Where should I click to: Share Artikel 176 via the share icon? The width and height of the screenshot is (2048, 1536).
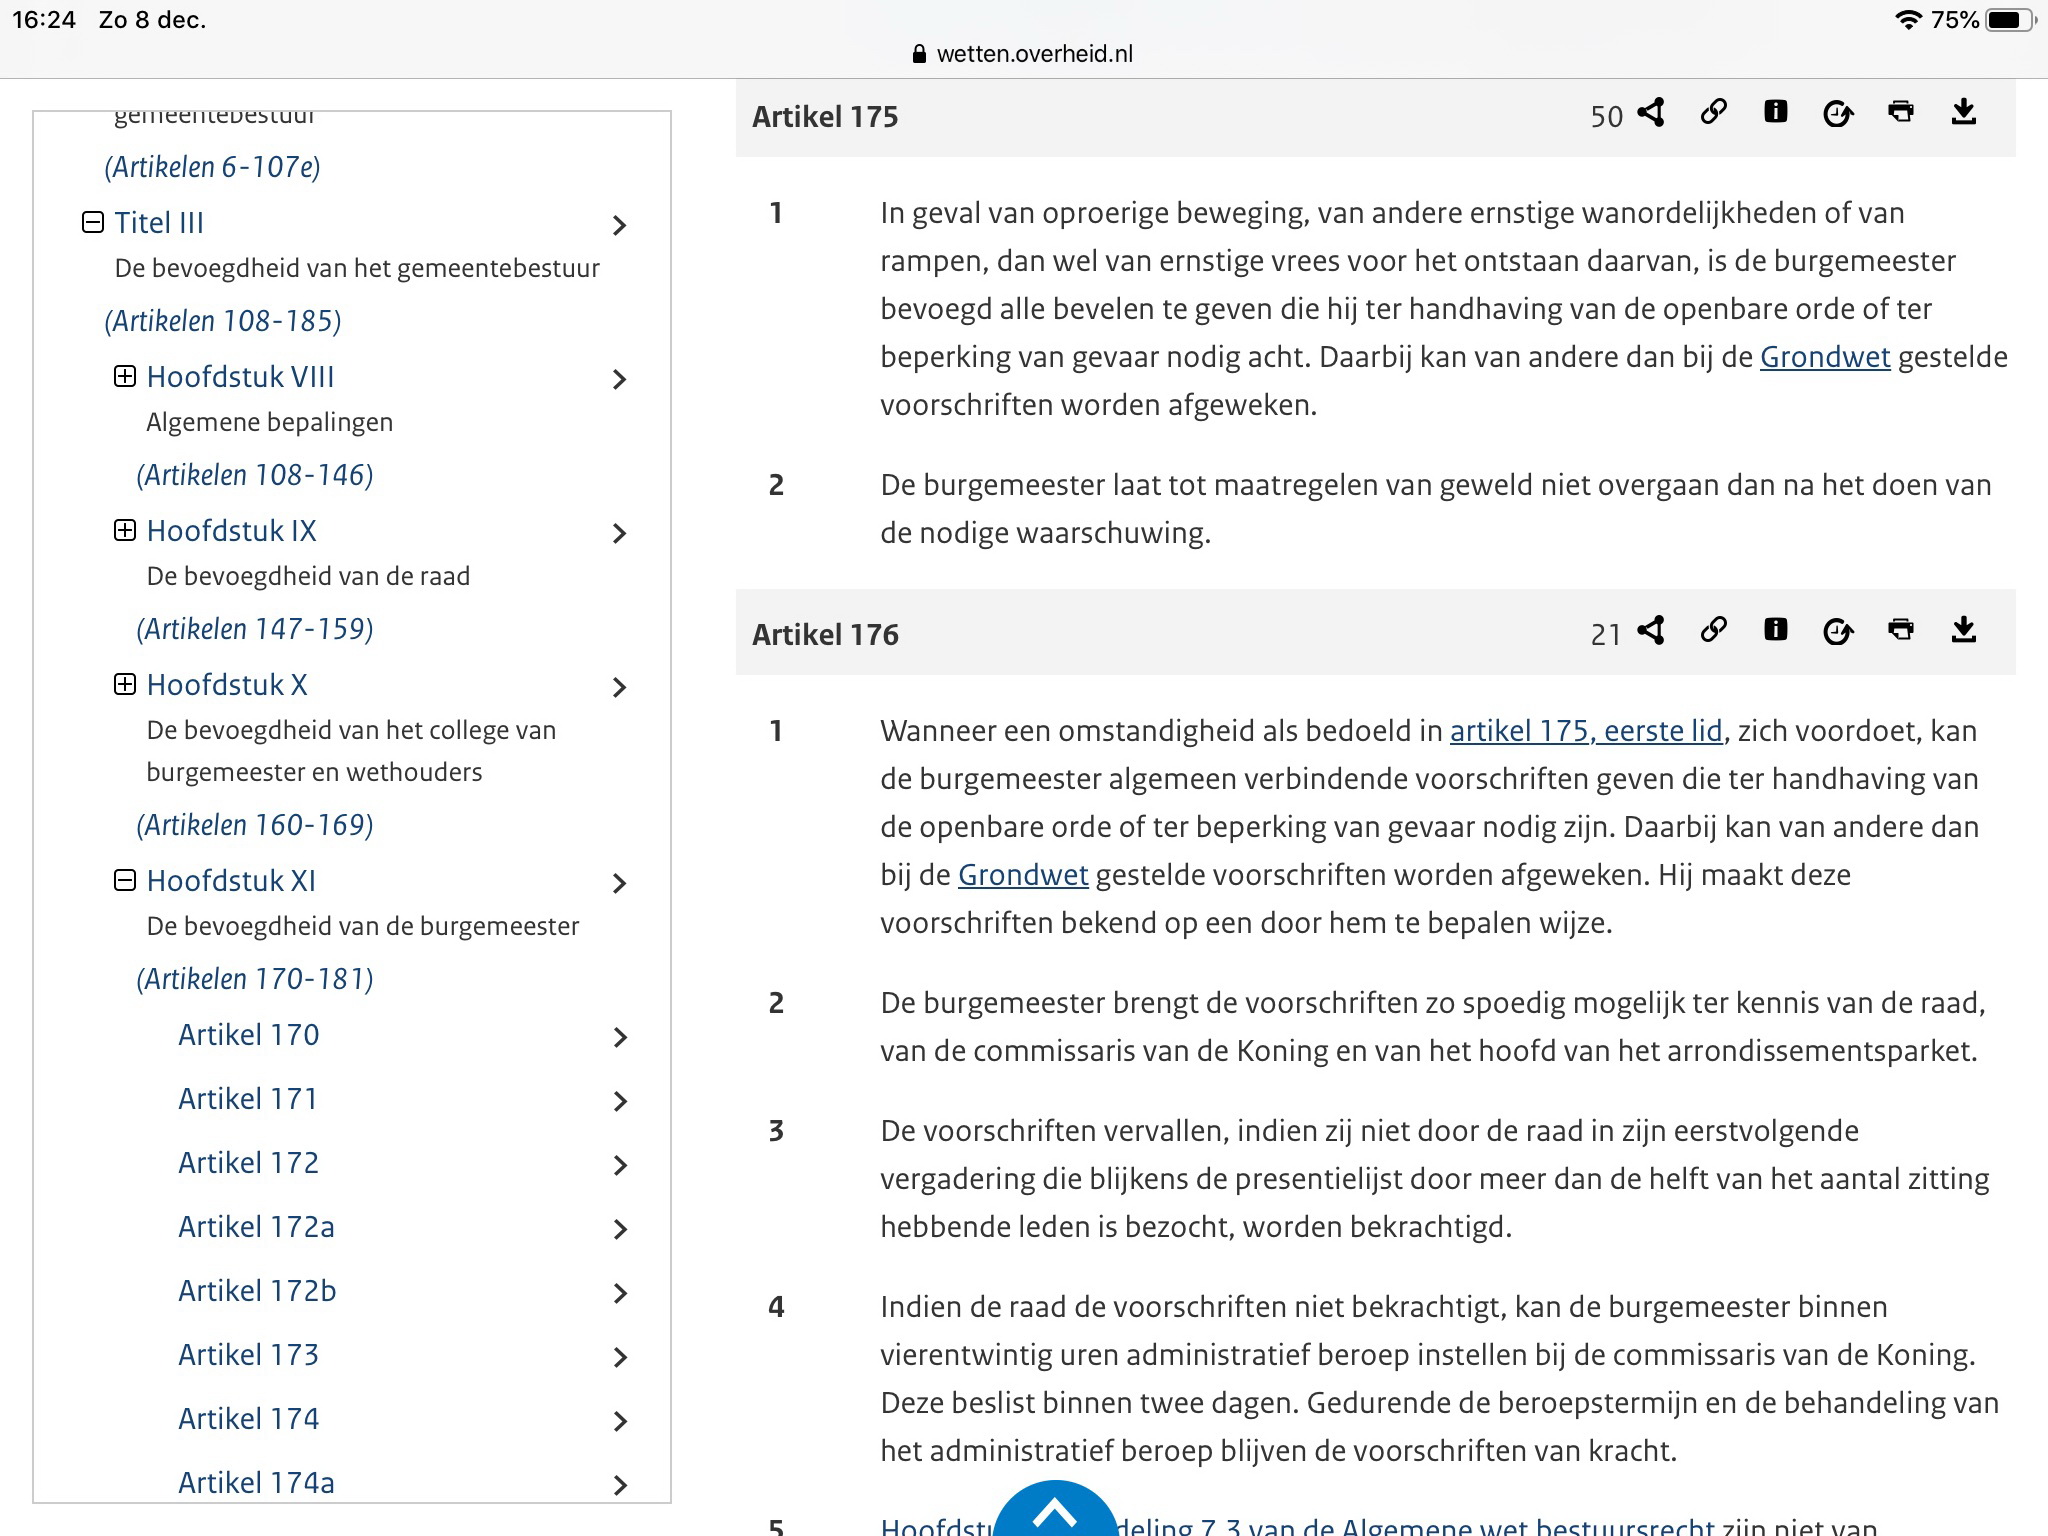pos(1651,630)
